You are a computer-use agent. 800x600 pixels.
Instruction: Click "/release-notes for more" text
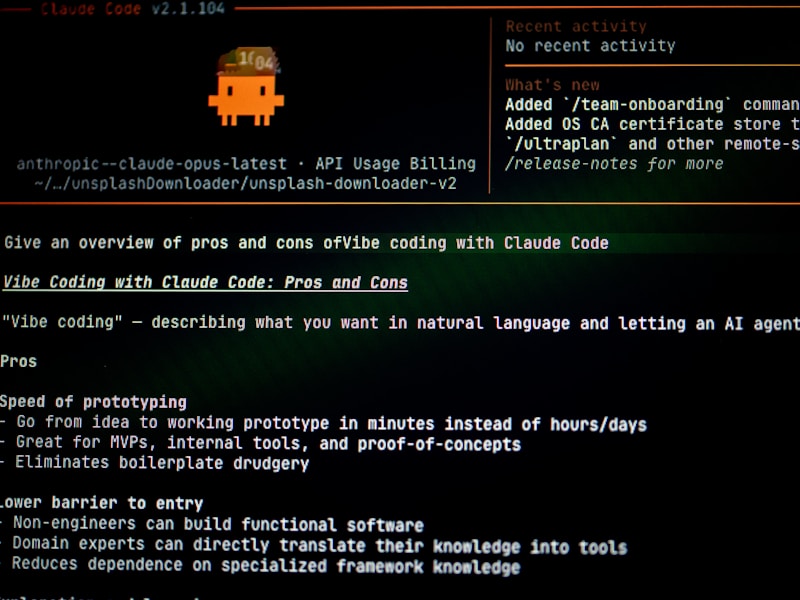614,164
